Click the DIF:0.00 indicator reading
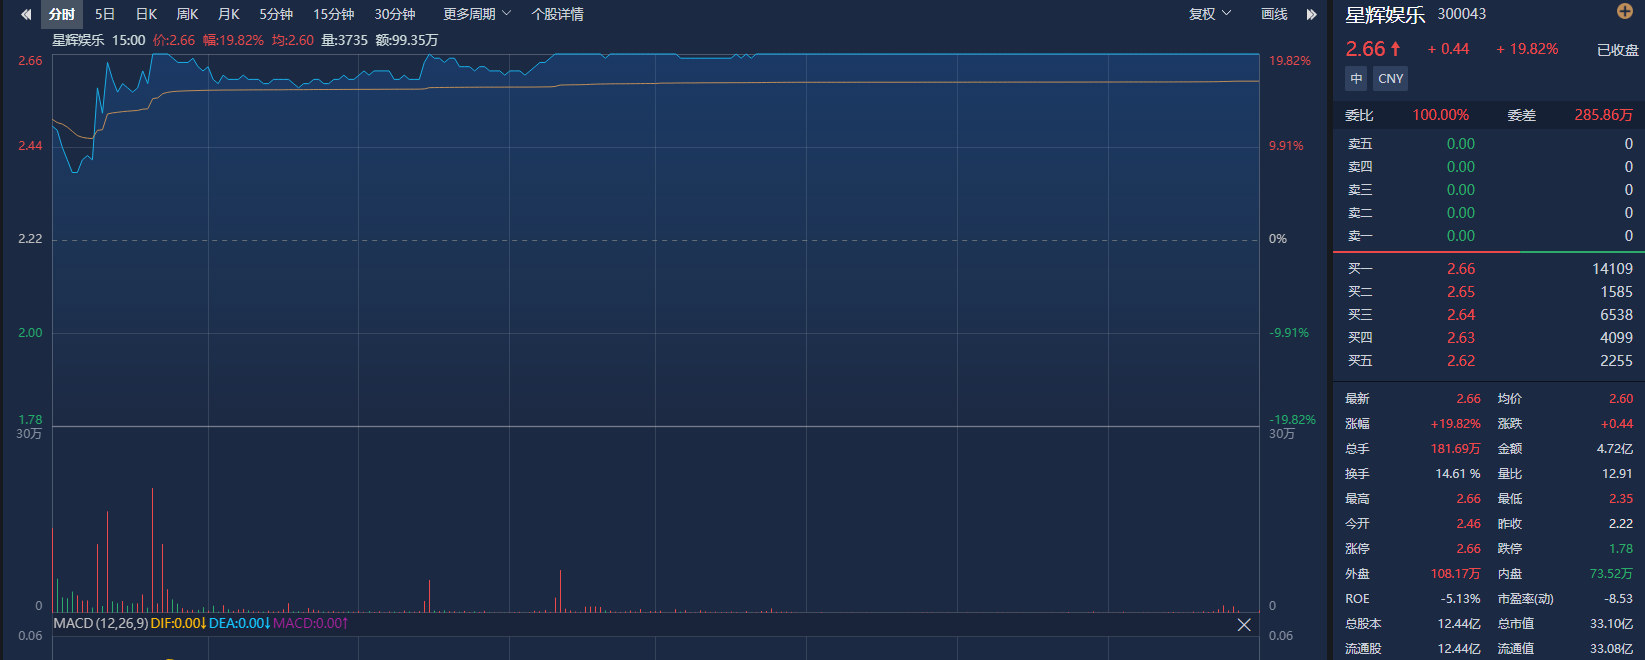This screenshot has width=1645, height=660. tap(178, 623)
